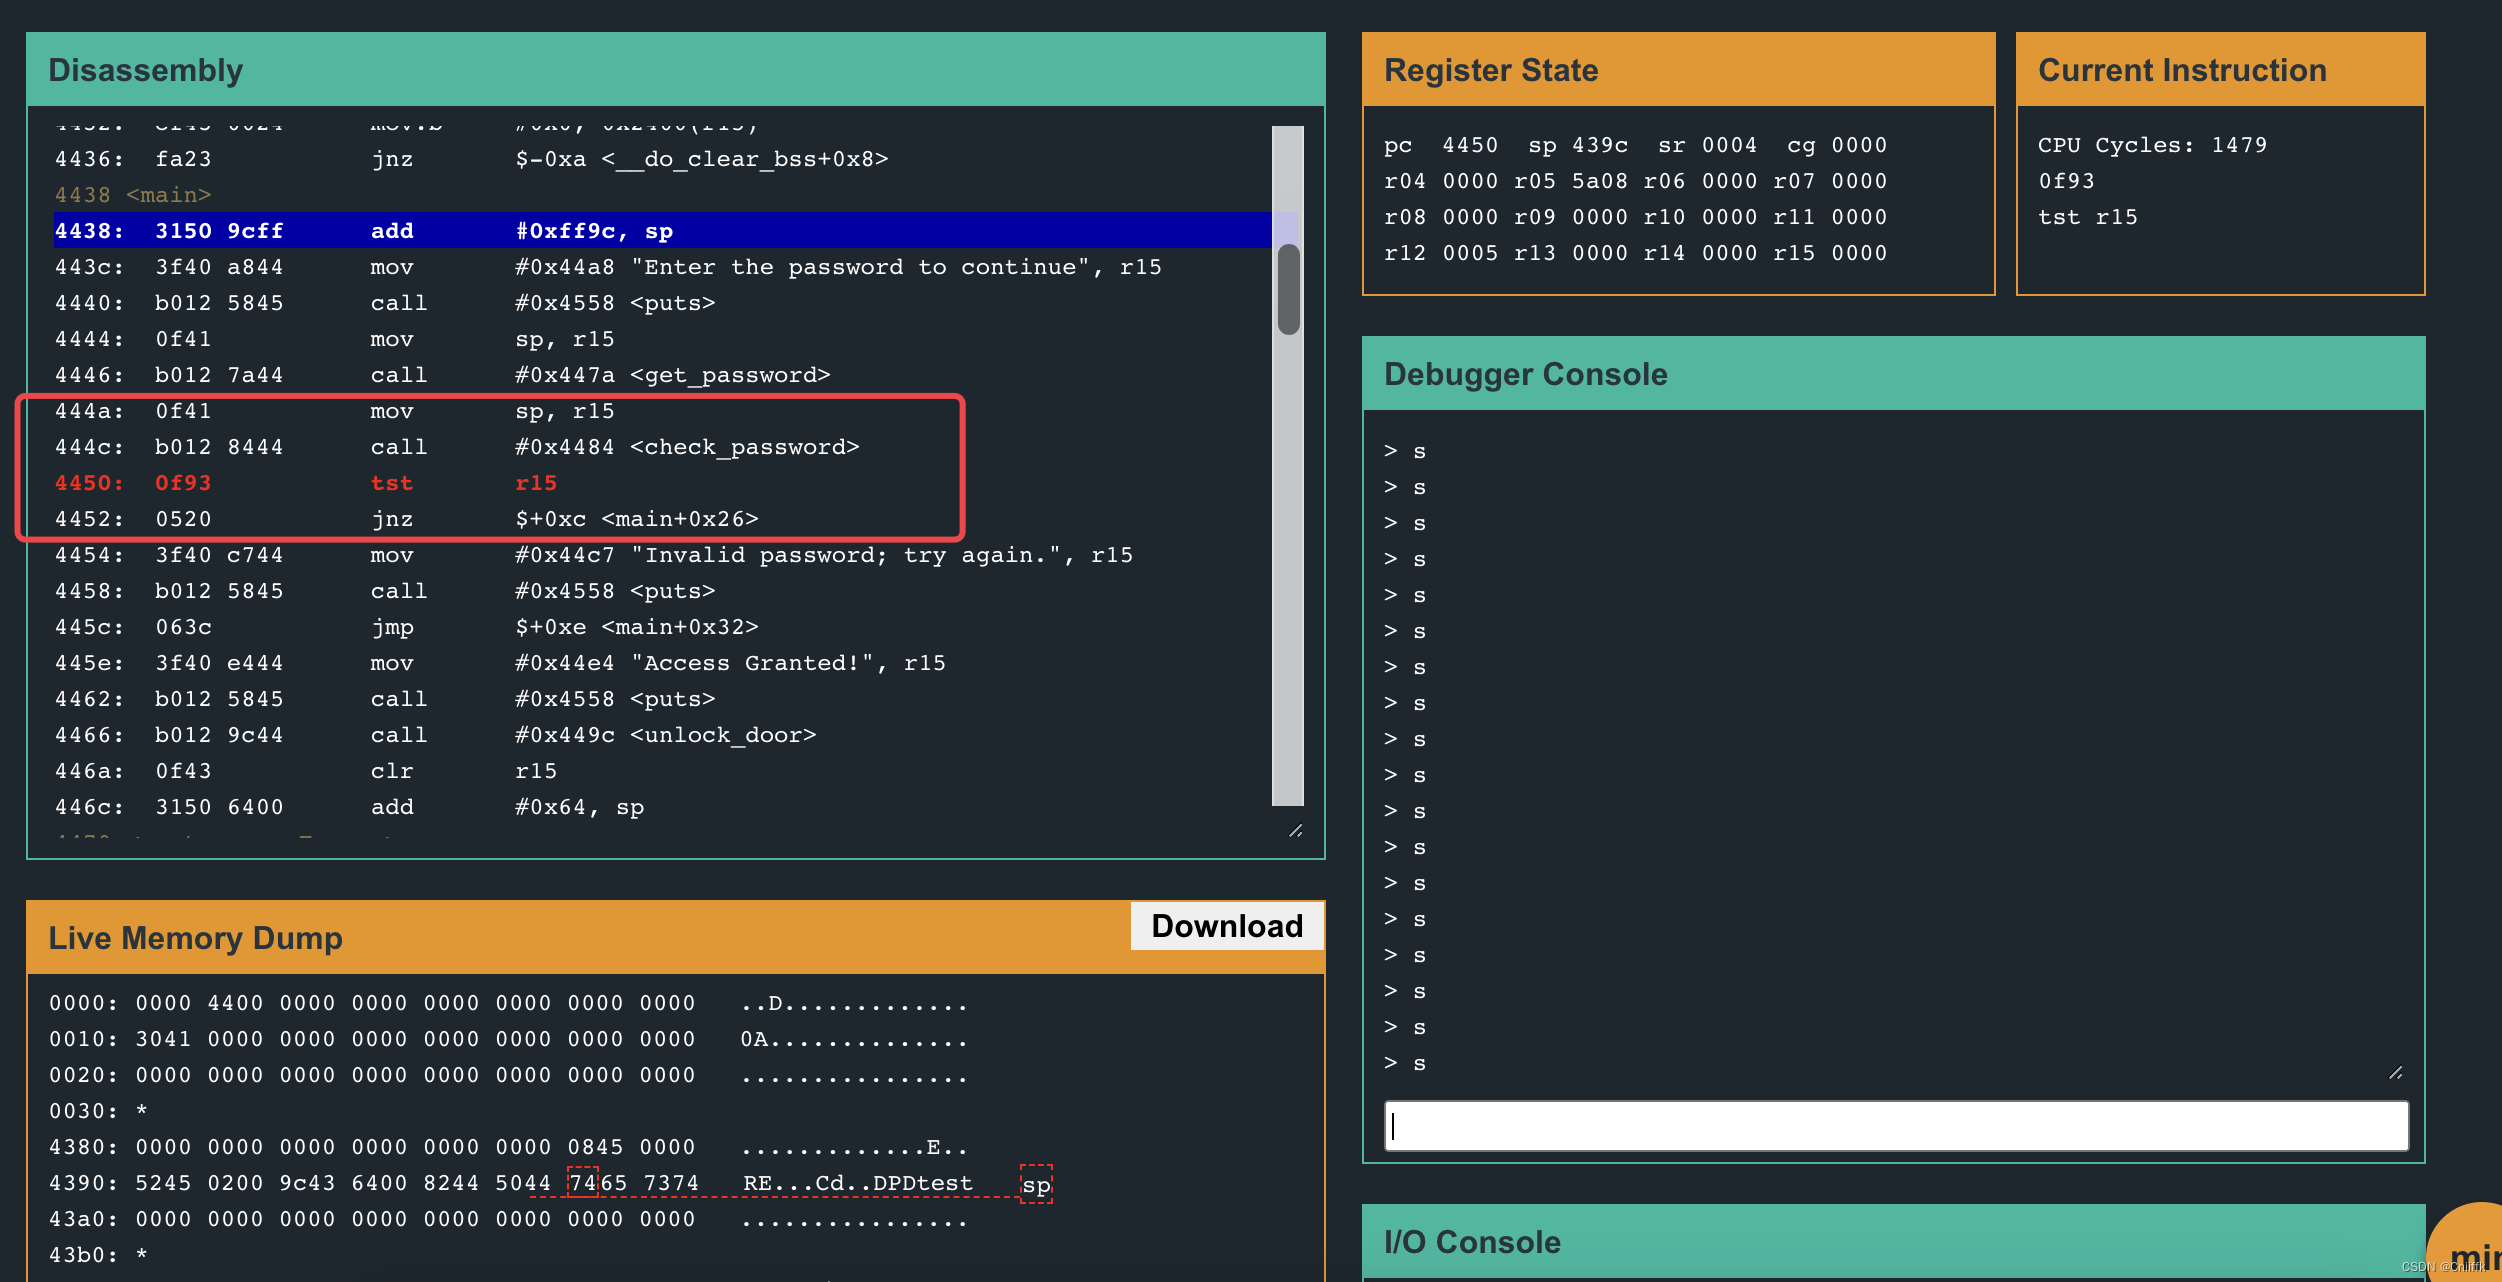Click the 444c call check_password line
This screenshot has width=2502, height=1282.
[457, 447]
